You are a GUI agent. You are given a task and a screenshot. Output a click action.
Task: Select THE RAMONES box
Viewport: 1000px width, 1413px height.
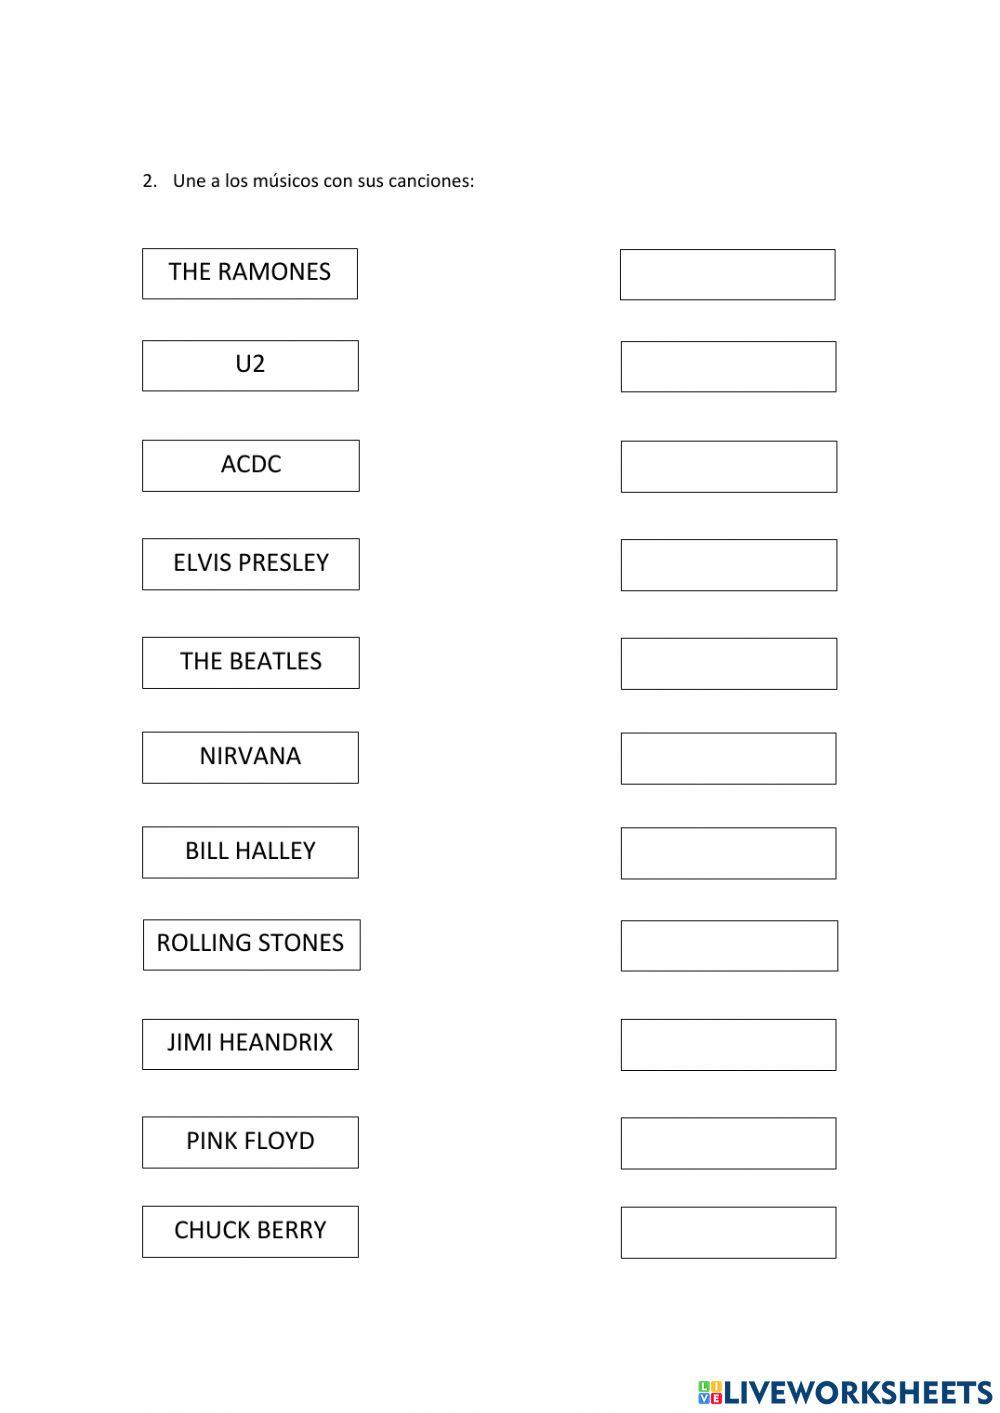250,273
